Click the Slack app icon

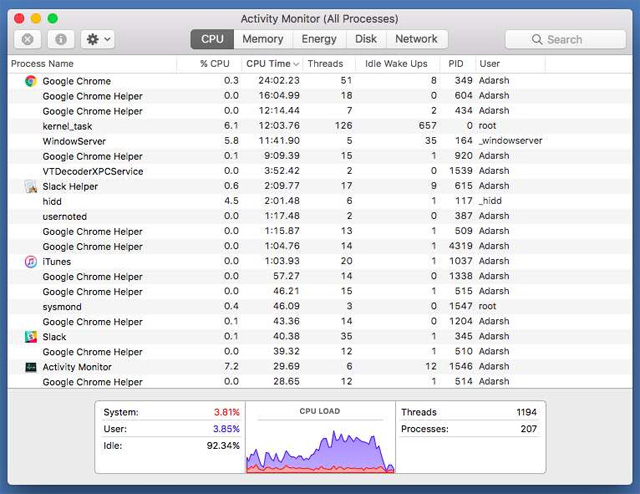(31, 337)
